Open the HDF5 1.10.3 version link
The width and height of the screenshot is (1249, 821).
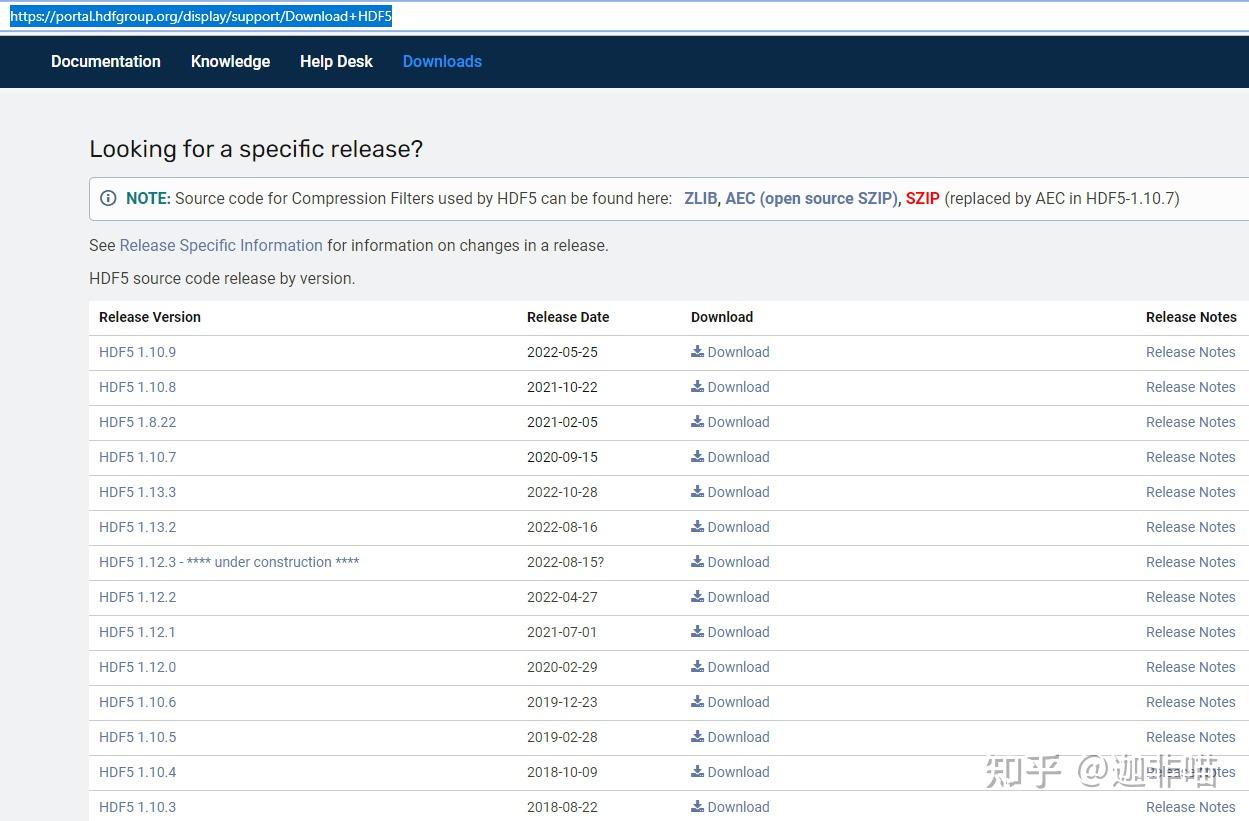[137, 807]
